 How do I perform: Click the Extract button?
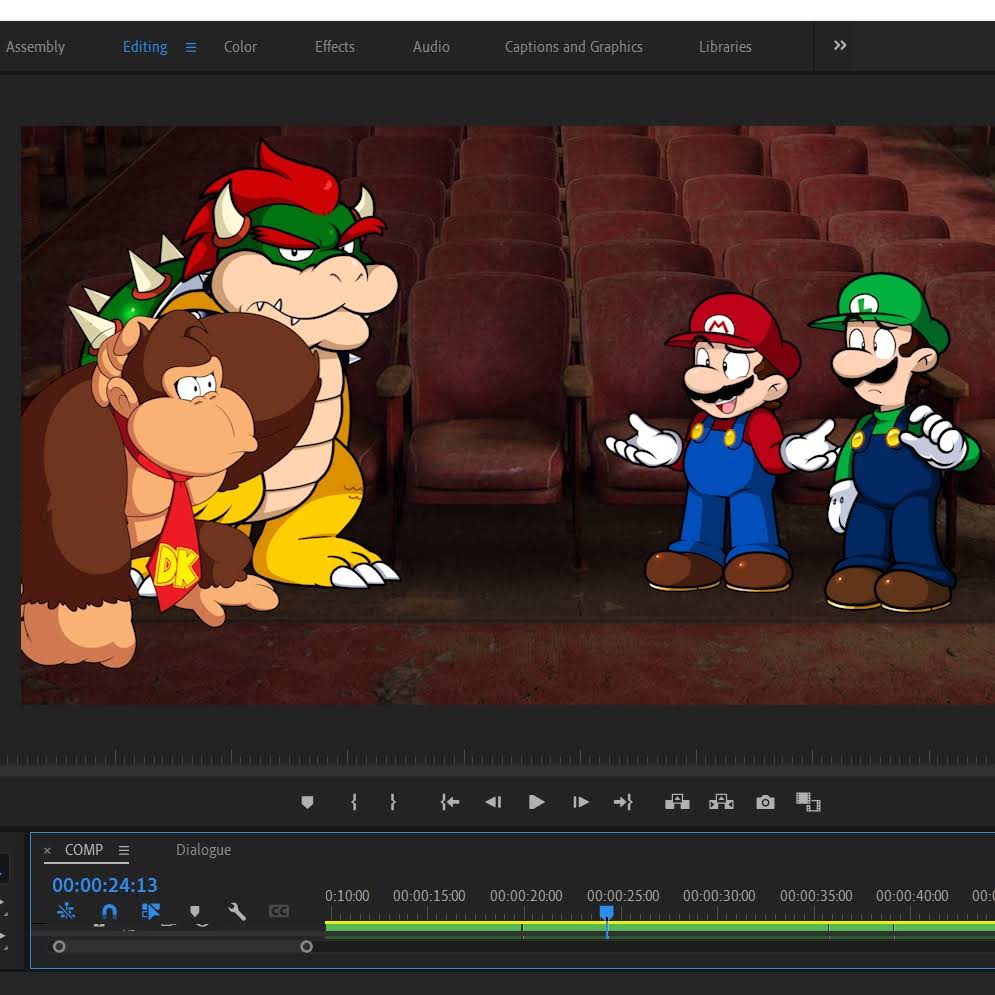(721, 802)
